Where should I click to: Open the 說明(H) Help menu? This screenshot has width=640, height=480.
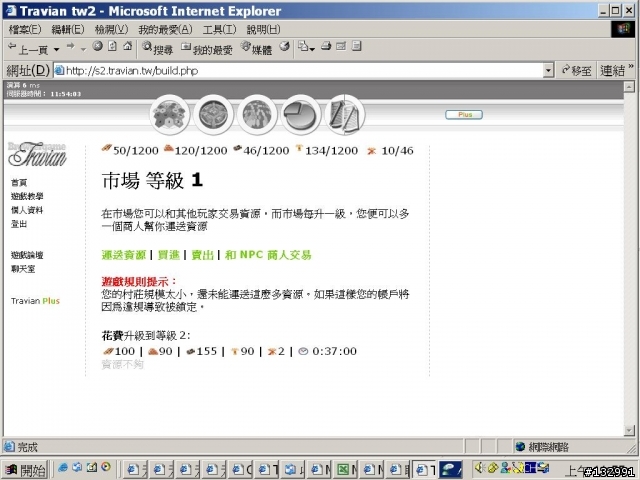(263, 29)
